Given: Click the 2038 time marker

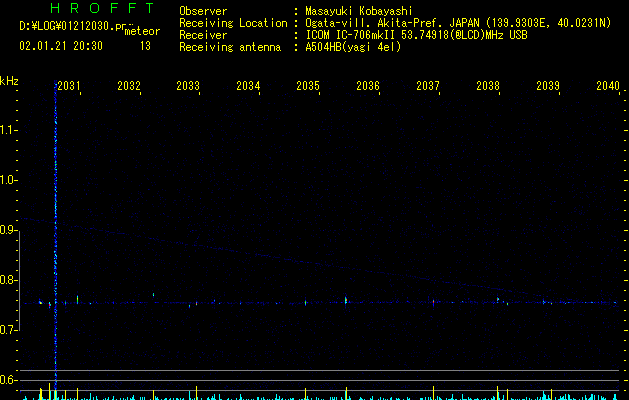Looking at the screenshot, I should point(488,86).
